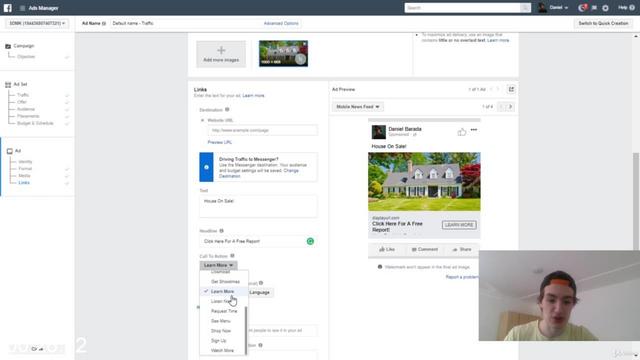The height and width of the screenshot is (360, 640).
Task: Click the Like button in ad preview
Action: coord(387,249)
